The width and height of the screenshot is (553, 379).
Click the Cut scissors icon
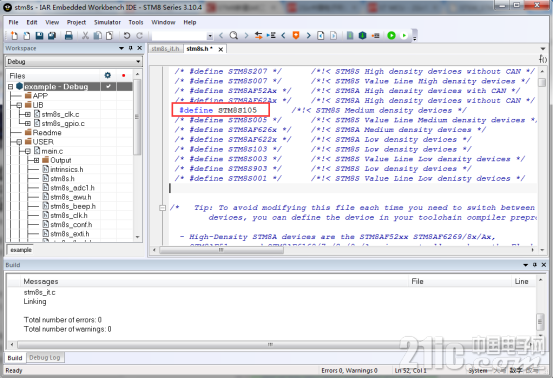pyautogui.click(x=85, y=36)
